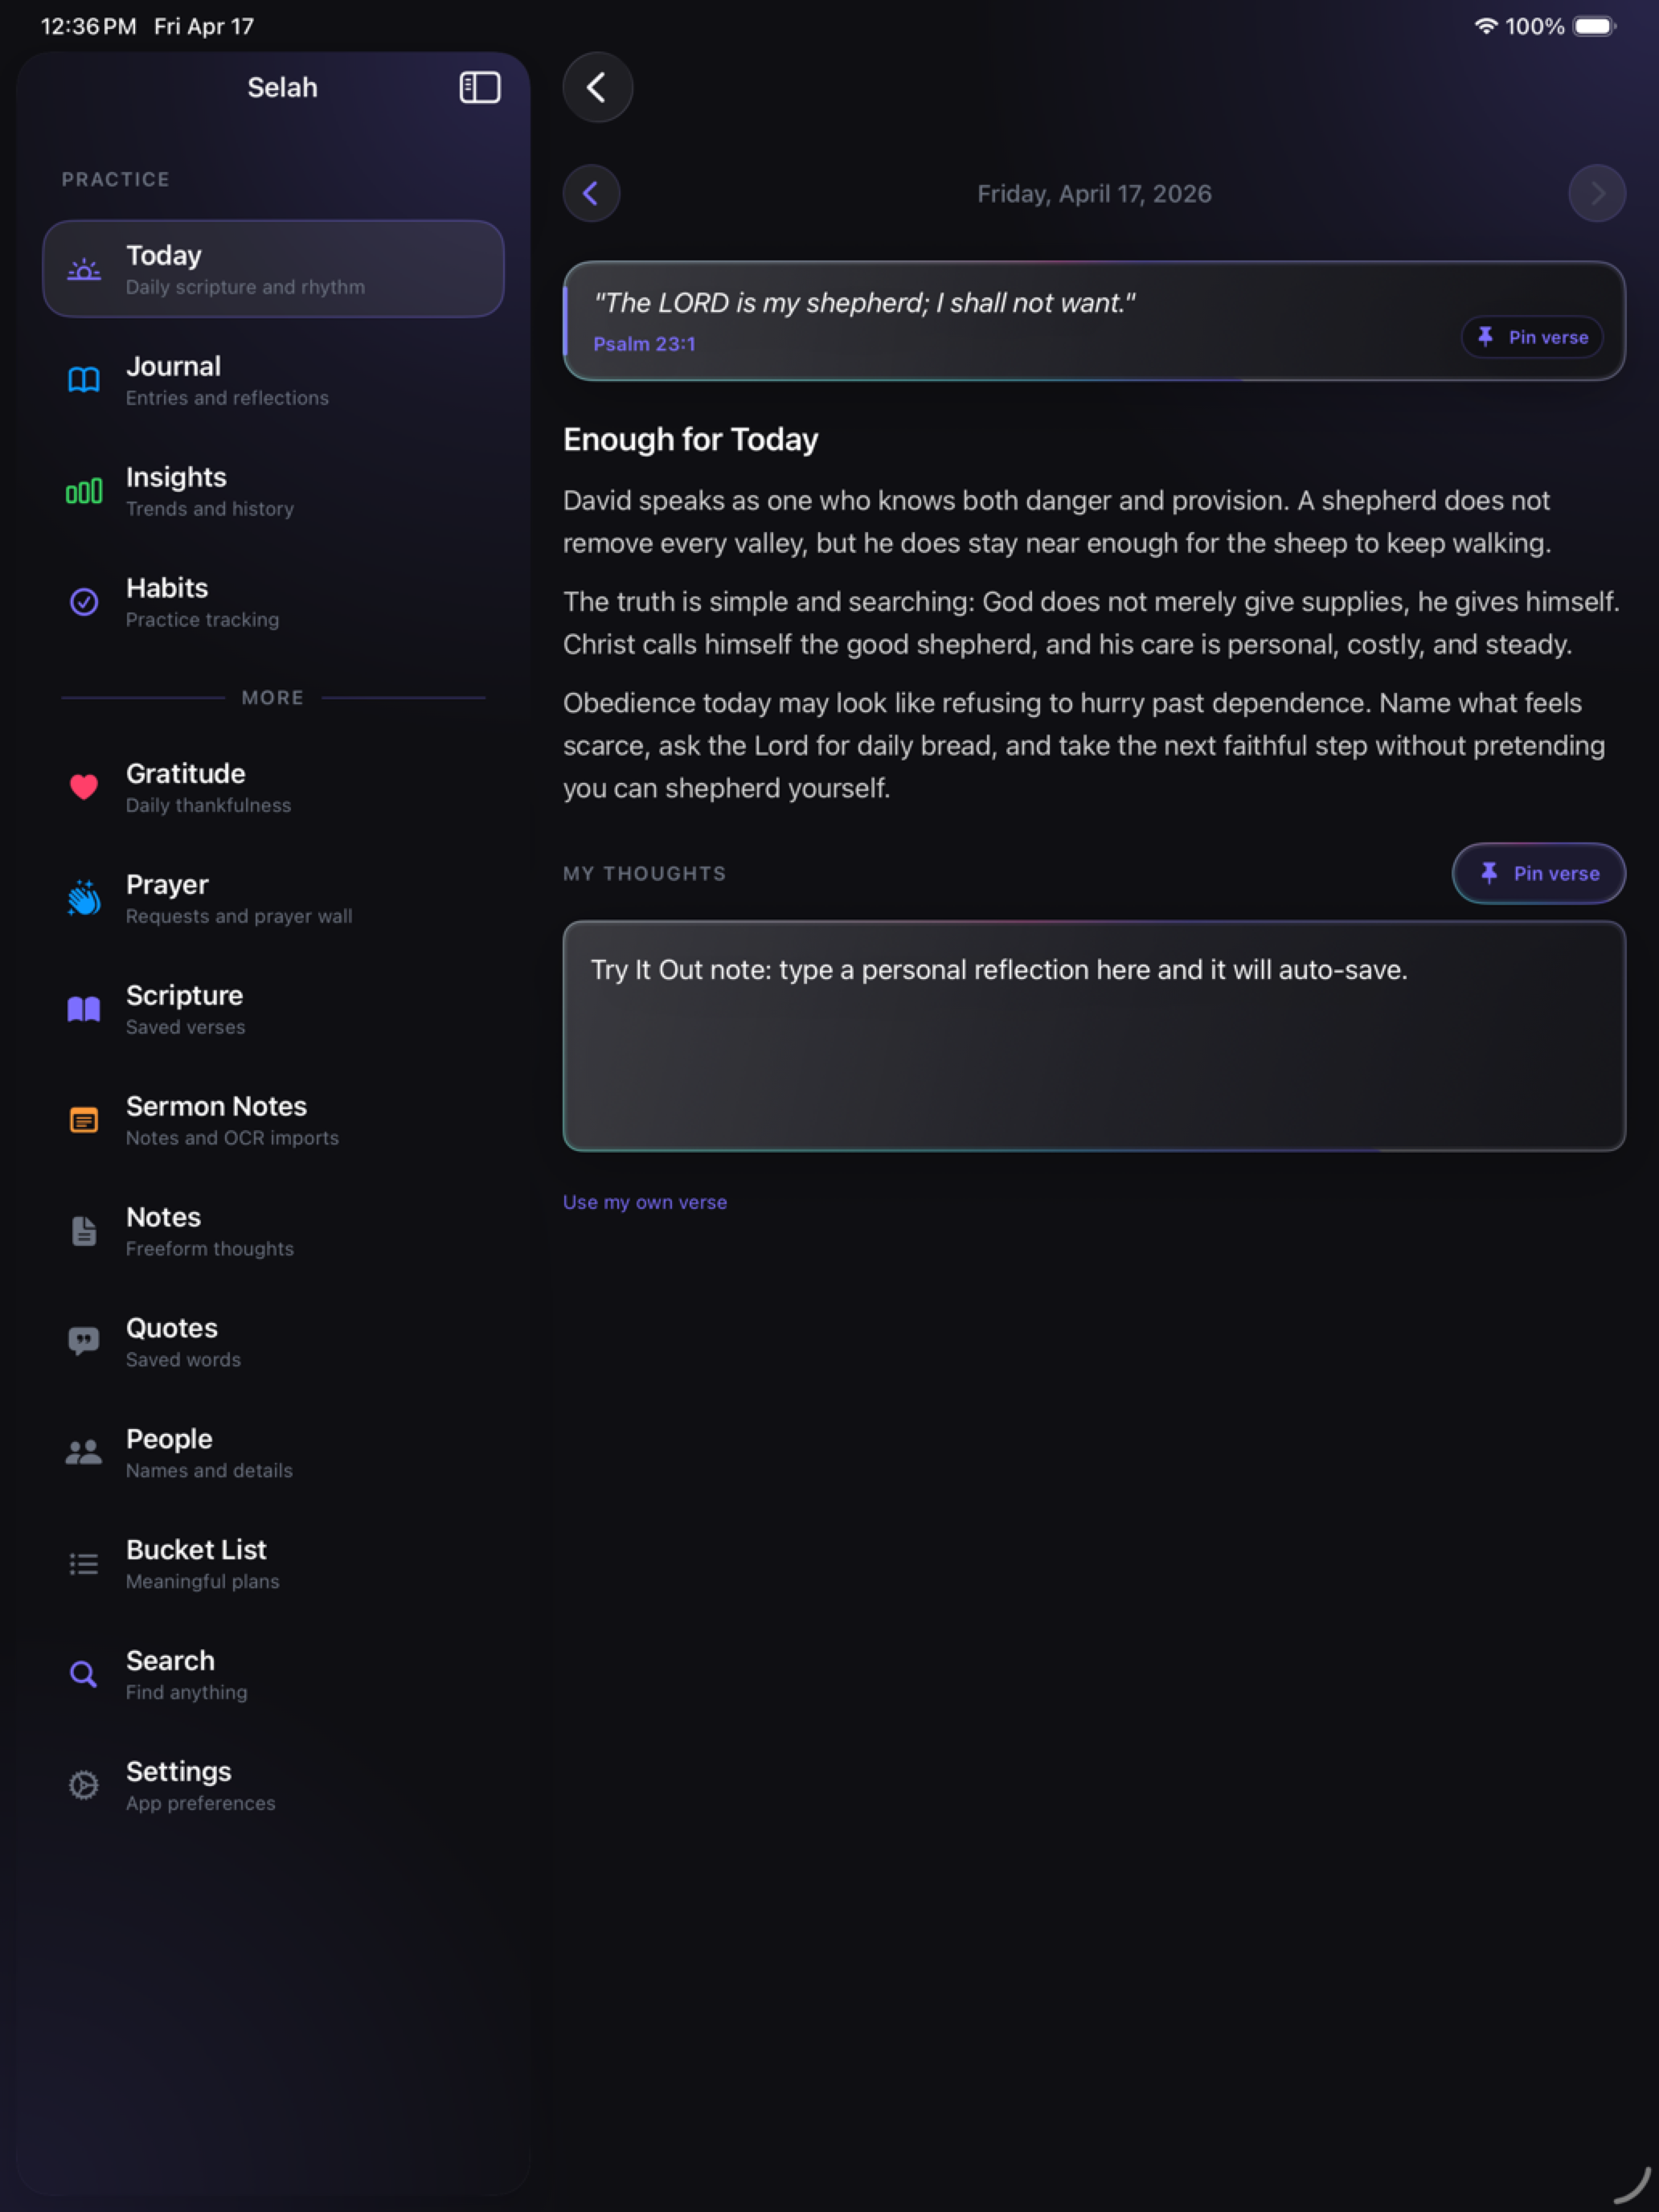Pin verse inside the Psalm card
Image resolution: width=1659 pixels, height=2212 pixels.
tap(1532, 337)
